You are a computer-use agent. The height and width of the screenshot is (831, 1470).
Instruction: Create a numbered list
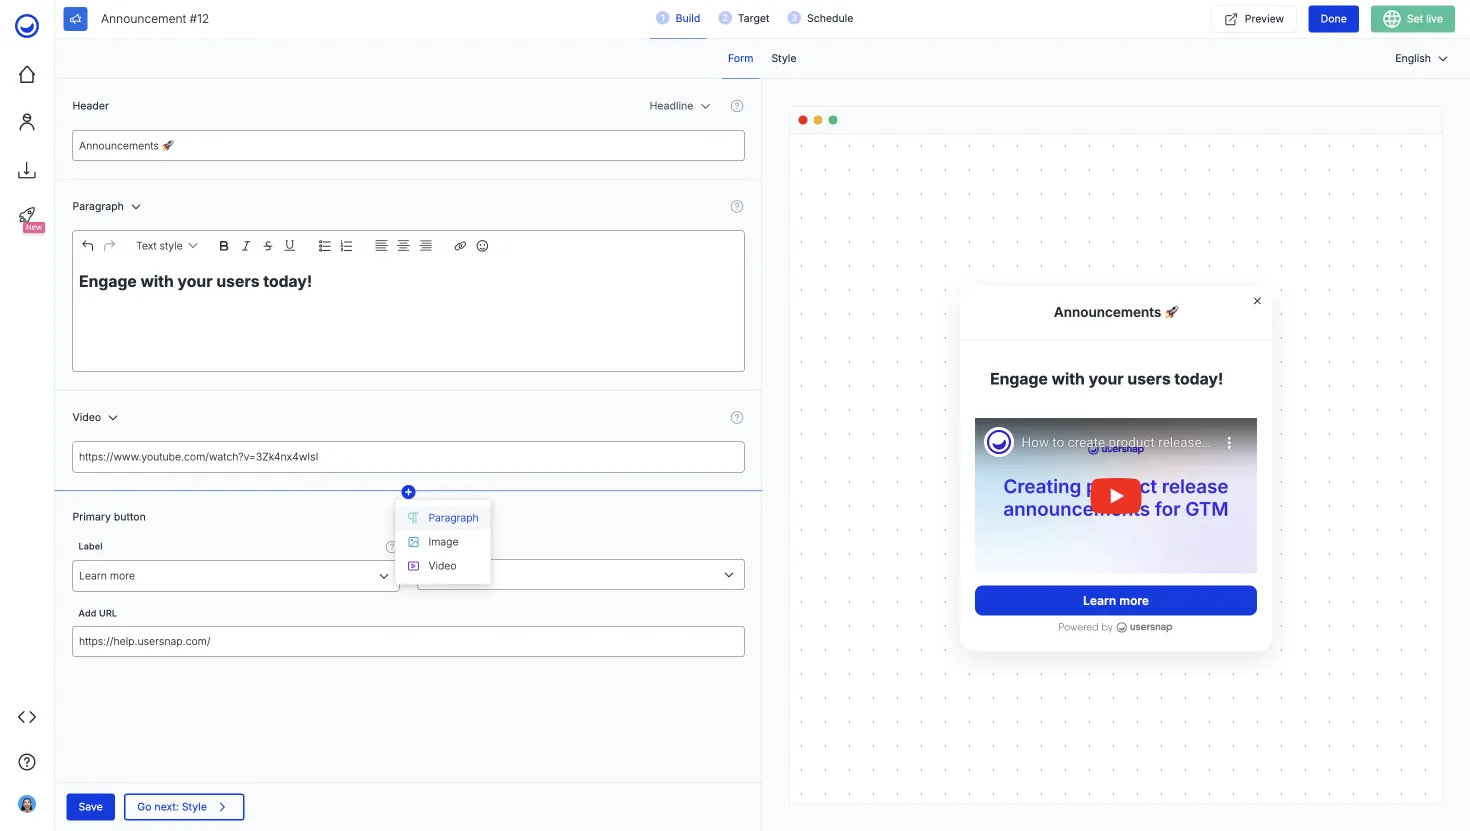click(346, 245)
